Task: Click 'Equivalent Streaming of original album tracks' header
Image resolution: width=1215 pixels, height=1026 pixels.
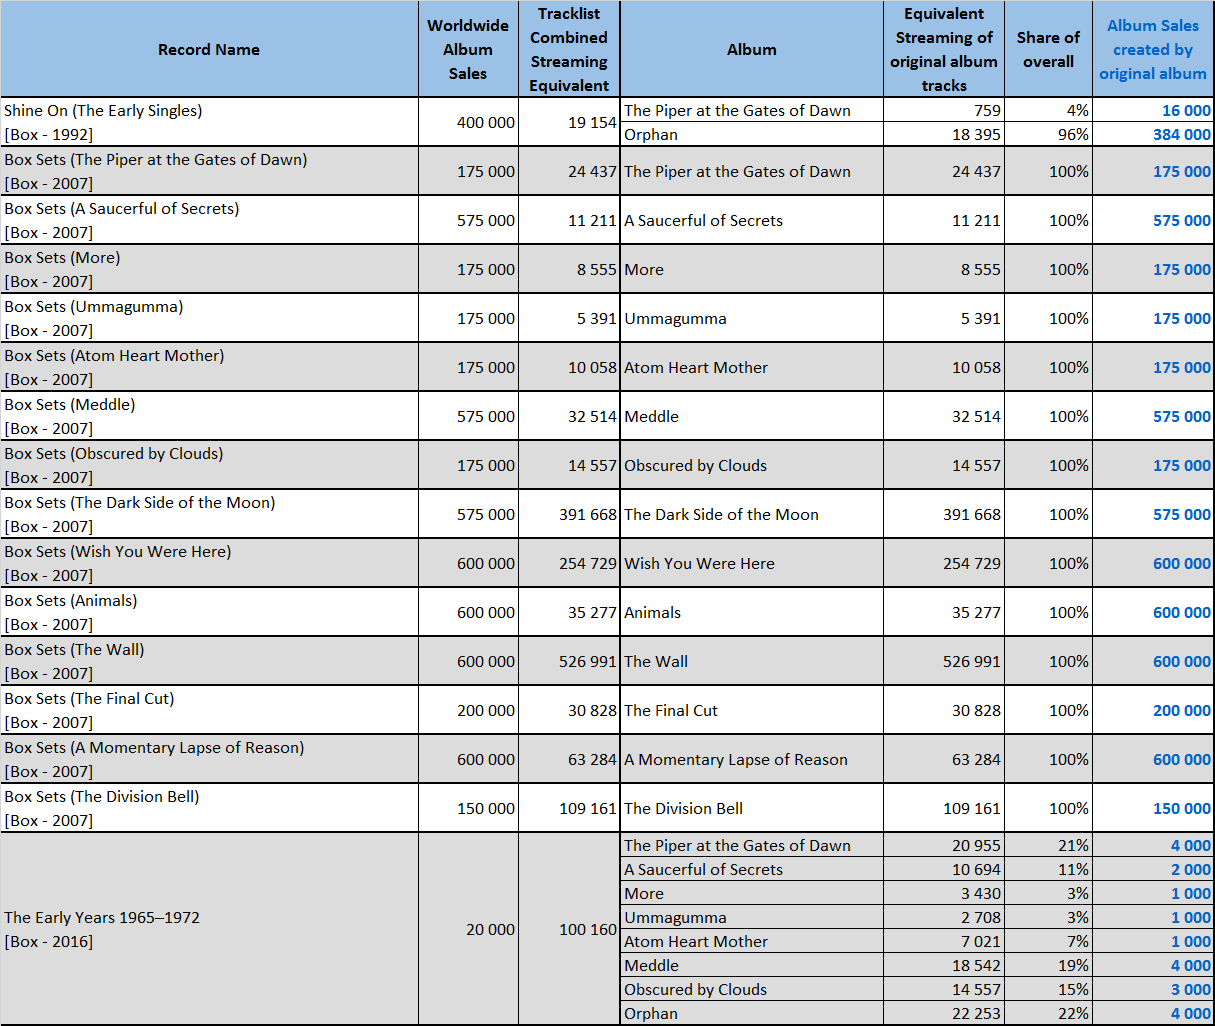Action: (x=944, y=49)
